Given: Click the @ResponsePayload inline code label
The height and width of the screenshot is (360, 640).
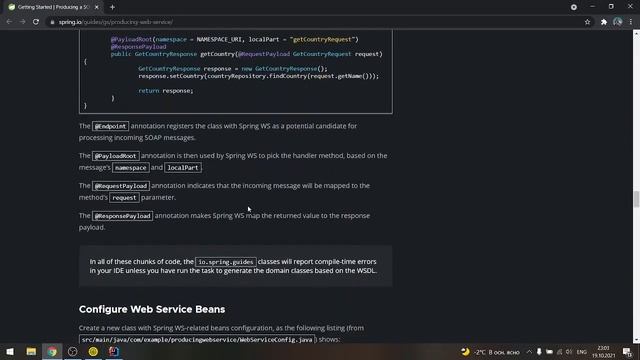Looking at the screenshot, I should tap(122, 216).
